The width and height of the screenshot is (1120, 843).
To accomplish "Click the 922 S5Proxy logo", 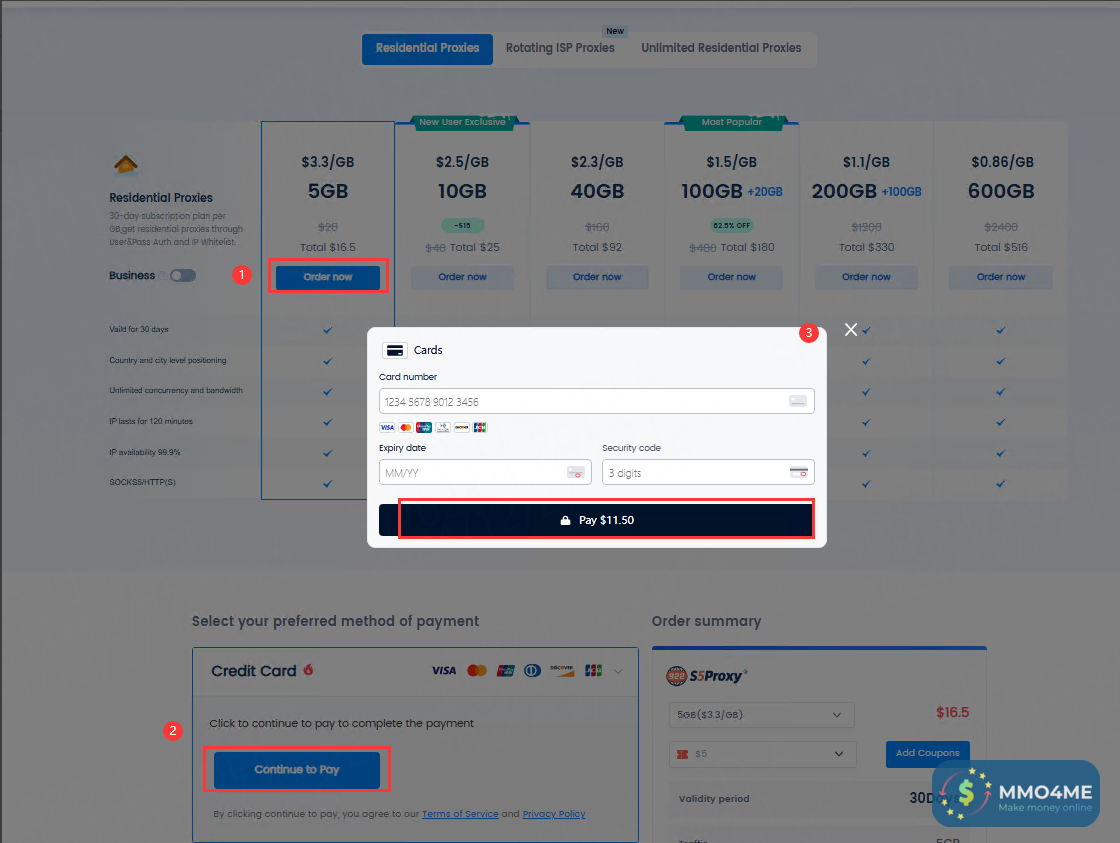I will coord(706,675).
